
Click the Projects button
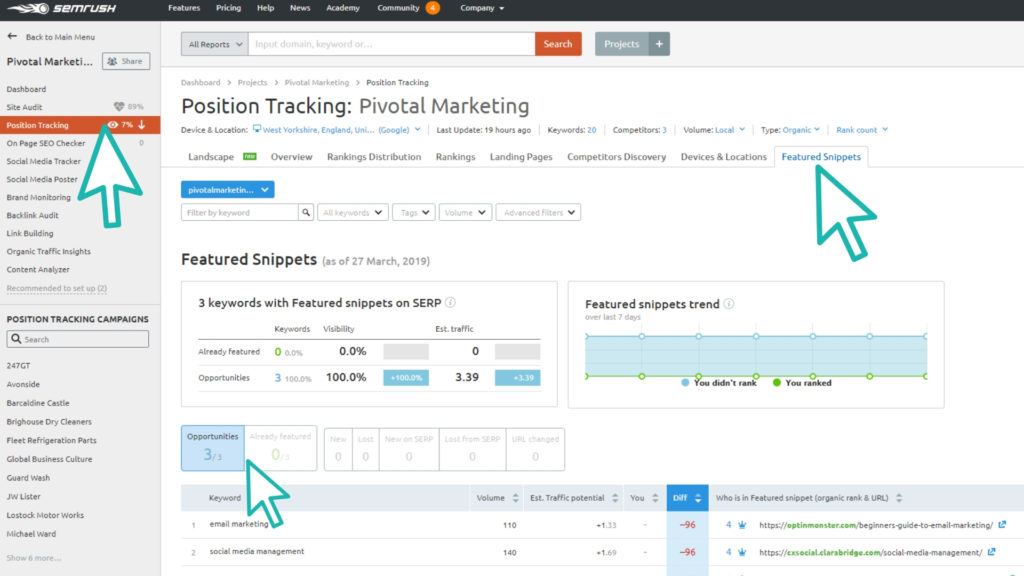[622, 44]
